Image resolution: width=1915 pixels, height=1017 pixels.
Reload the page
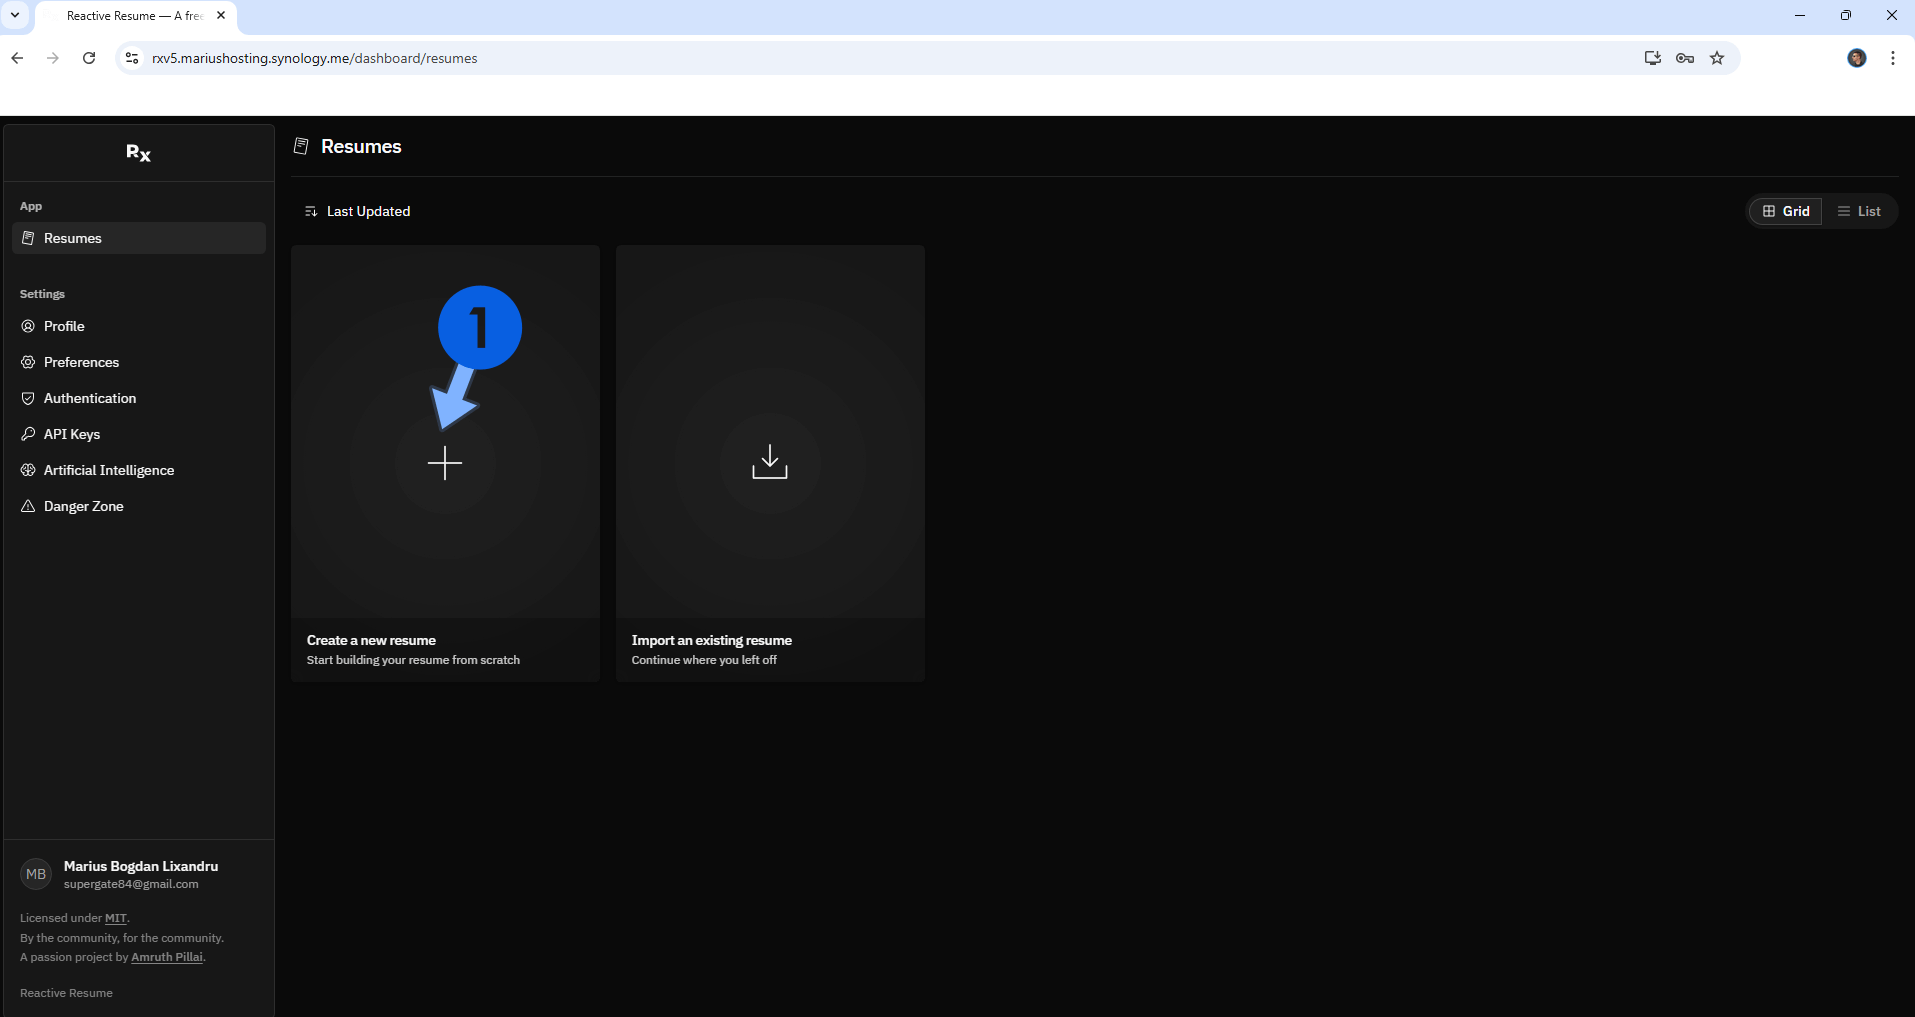pyautogui.click(x=89, y=58)
